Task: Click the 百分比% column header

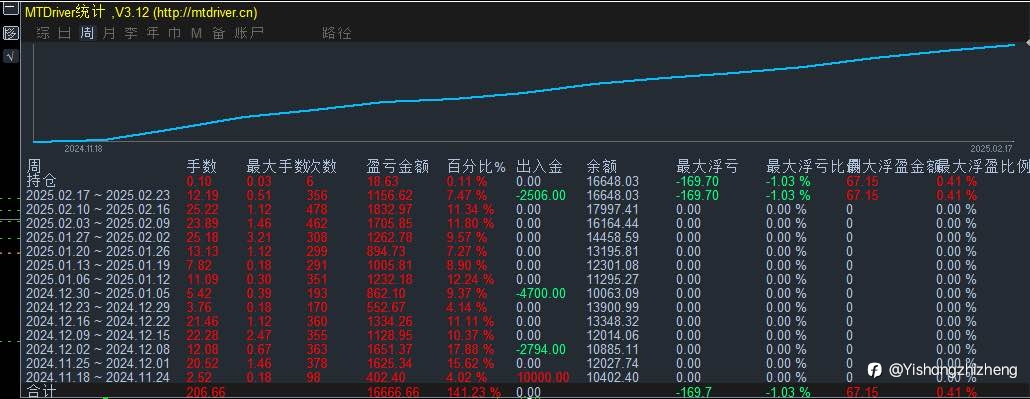Action: point(477,166)
